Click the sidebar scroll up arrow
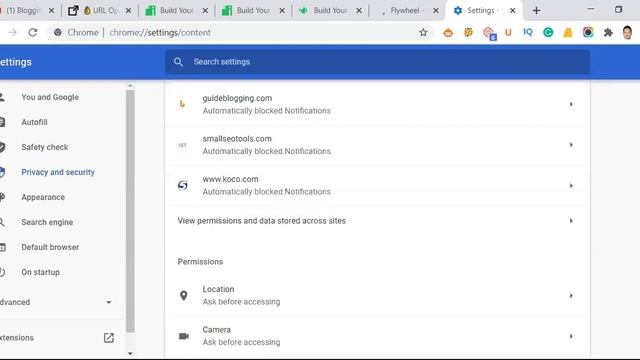The image size is (640, 360). coord(130,86)
